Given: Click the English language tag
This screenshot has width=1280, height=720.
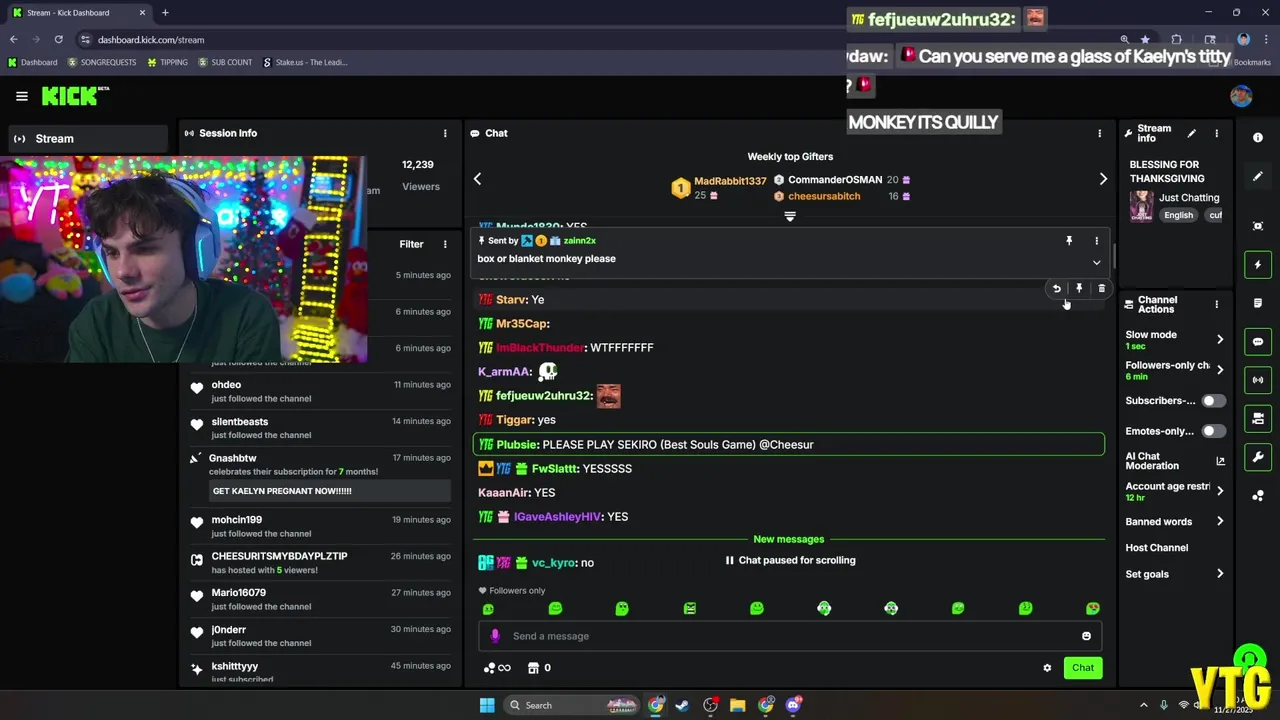Looking at the screenshot, I should (x=1178, y=215).
